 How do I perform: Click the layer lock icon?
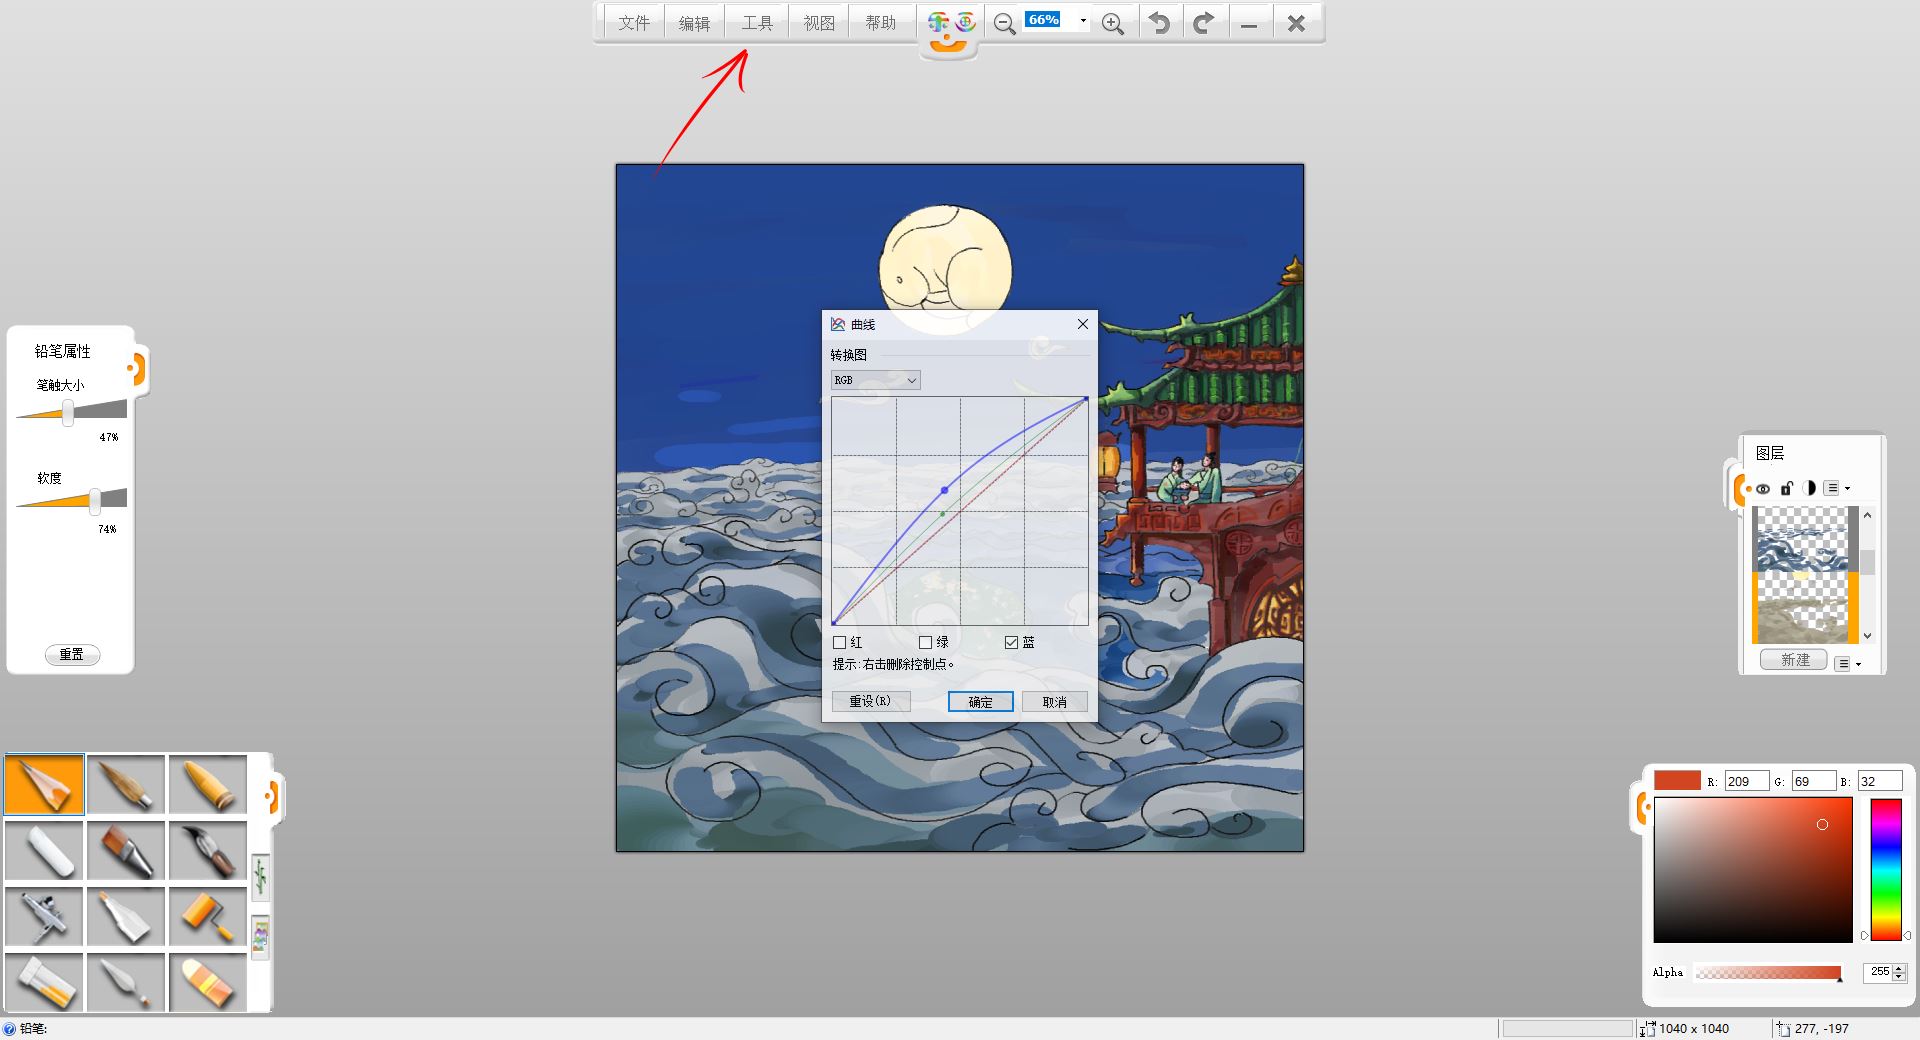tap(1786, 488)
